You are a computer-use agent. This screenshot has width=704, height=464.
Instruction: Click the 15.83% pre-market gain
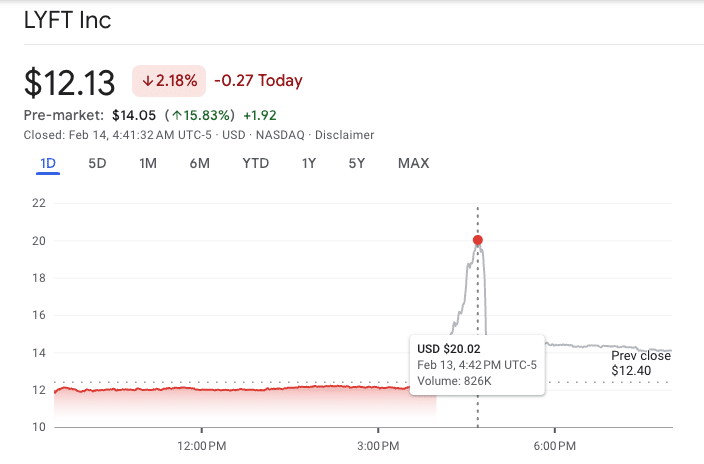click(x=200, y=115)
